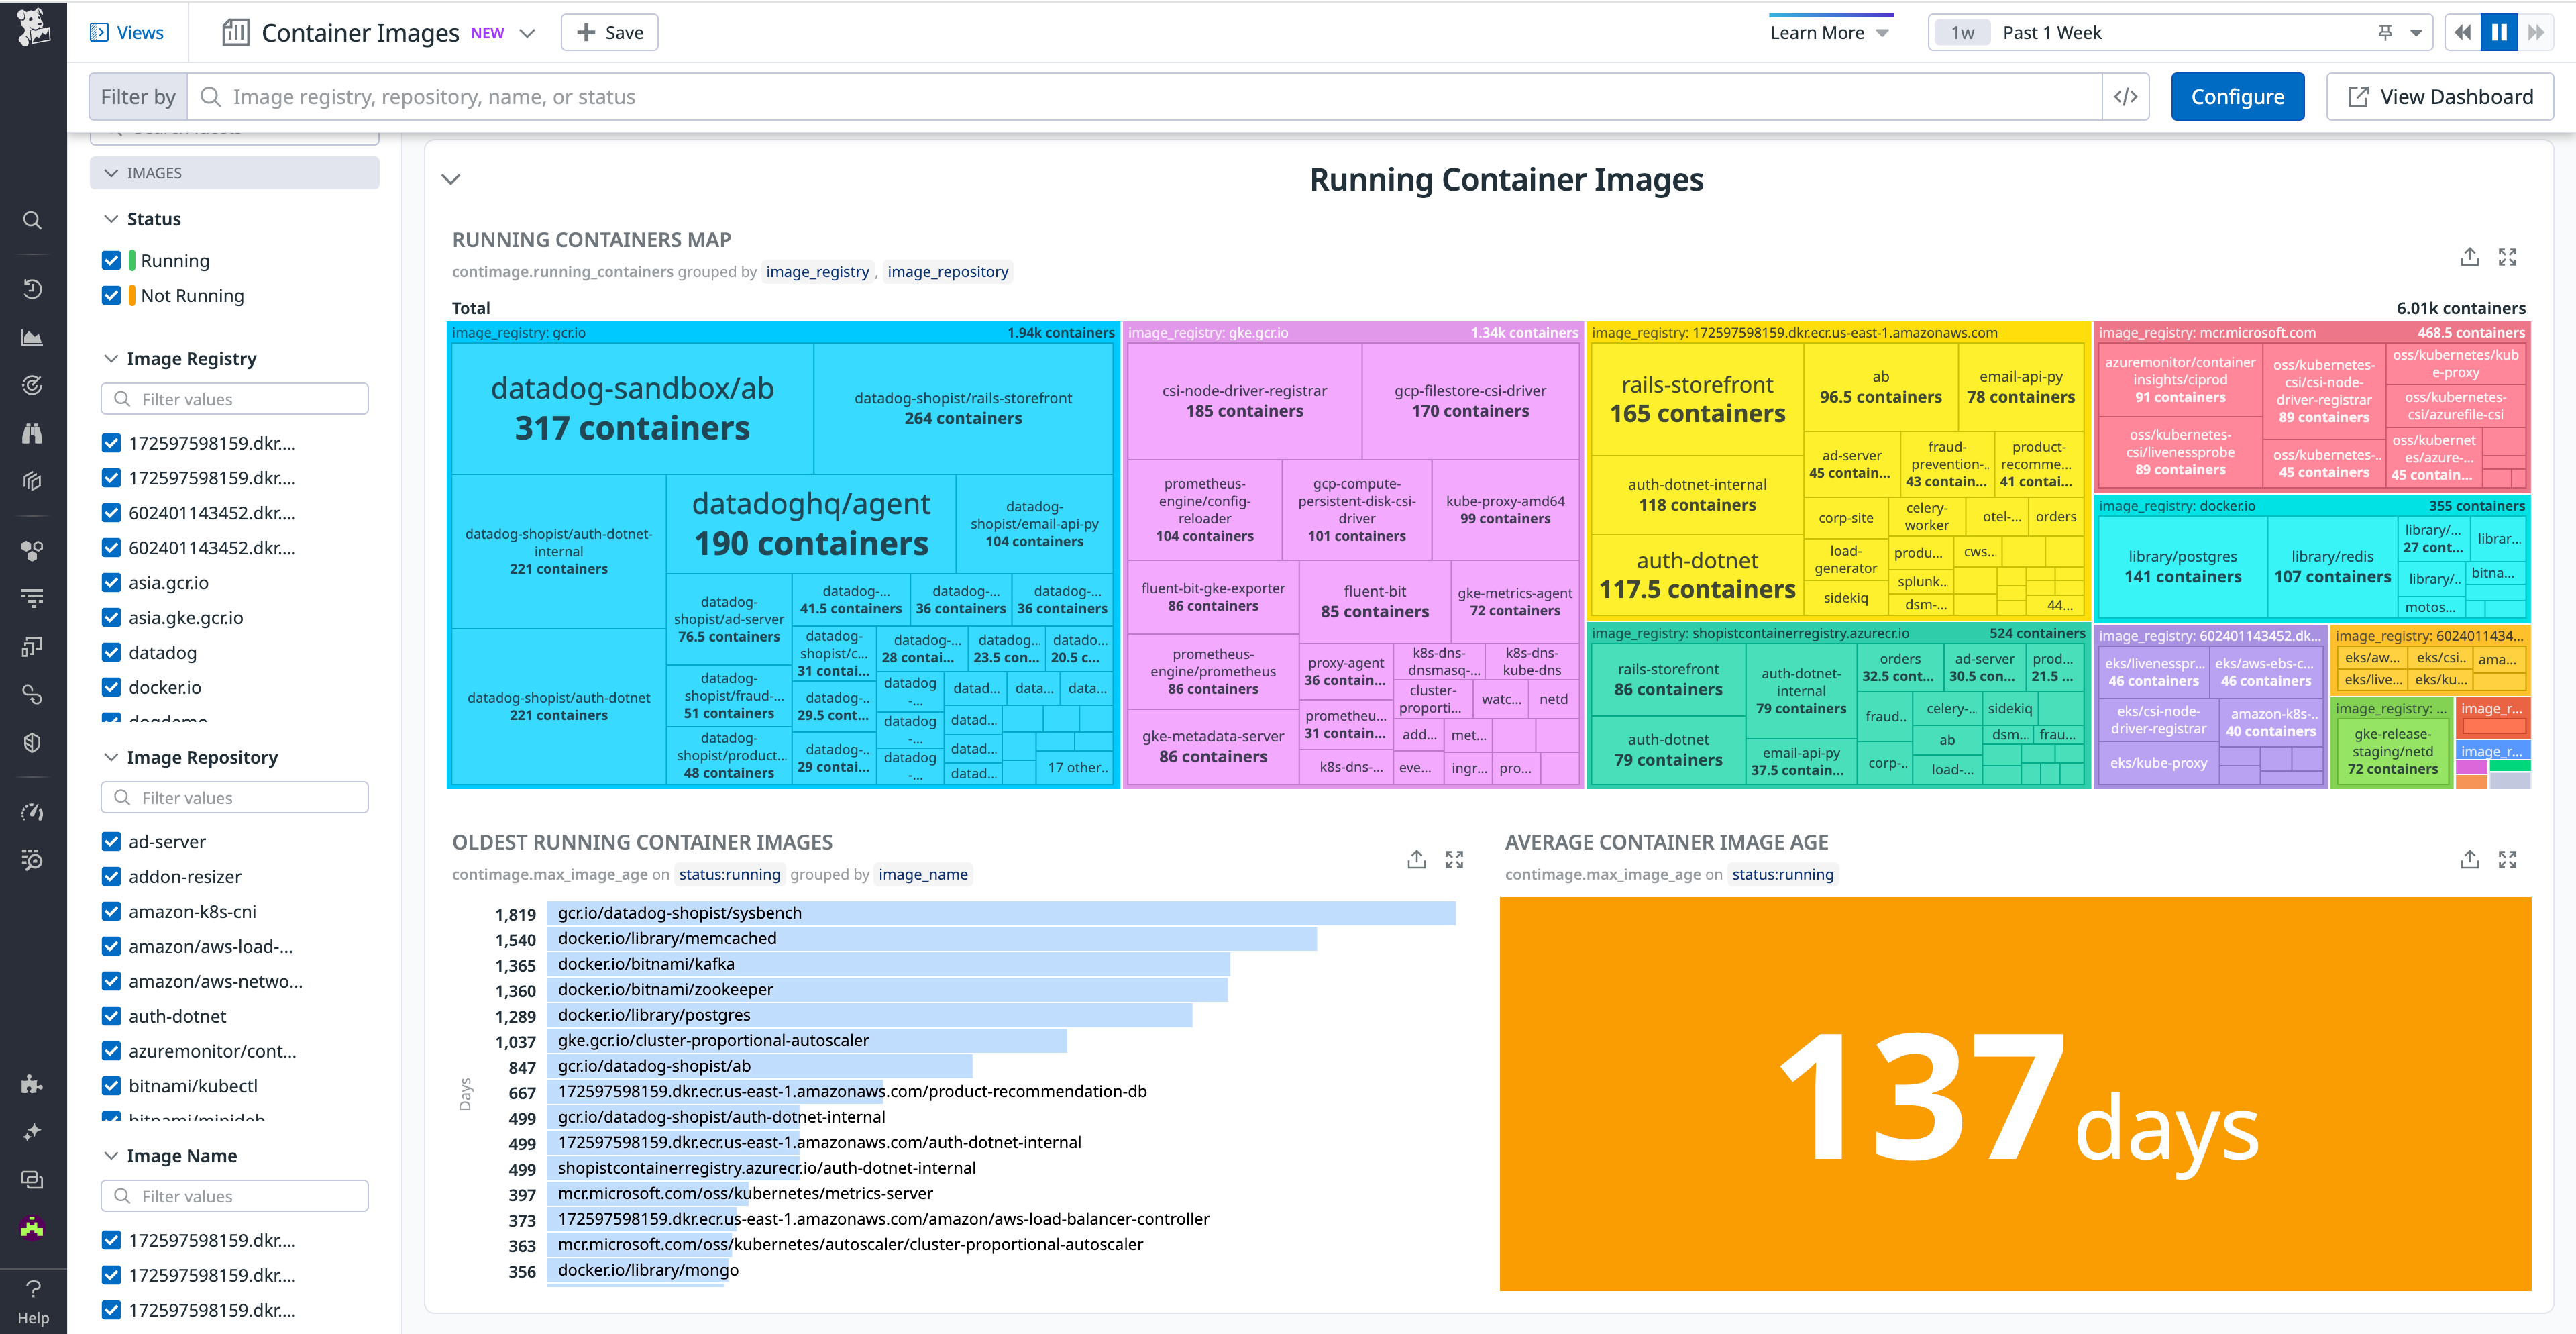This screenshot has height=1334, width=2576.
Task: Open the Bits AI sparkle icon in sidebar
Action: click(x=32, y=1131)
